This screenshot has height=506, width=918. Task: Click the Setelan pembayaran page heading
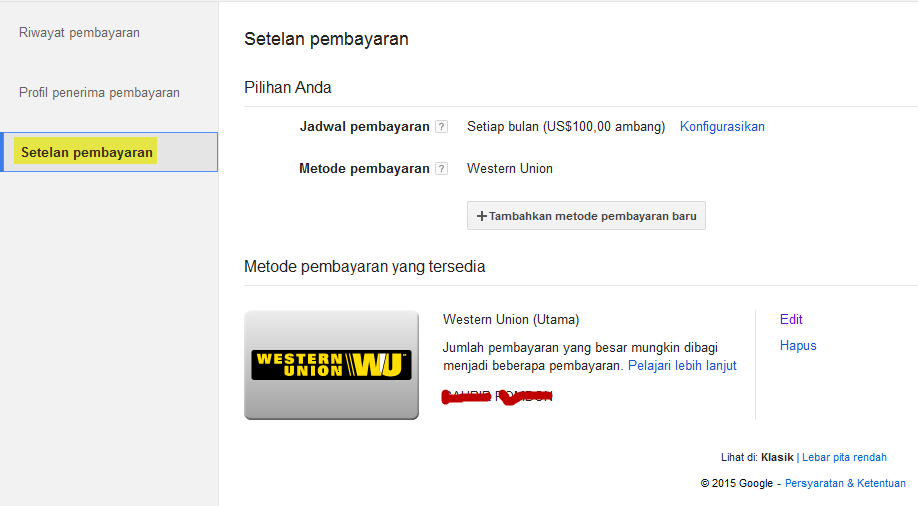(x=326, y=39)
